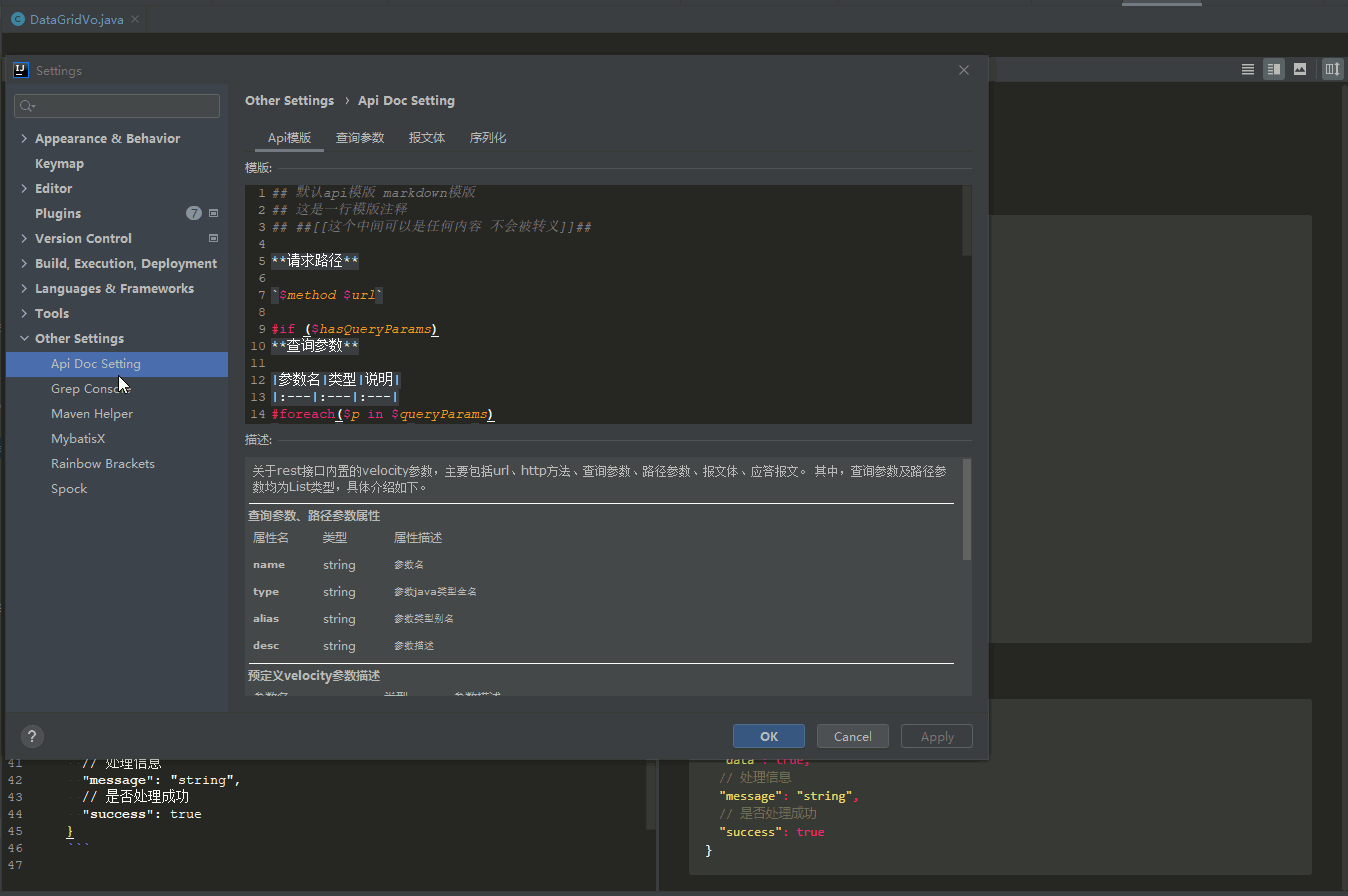Click the template editor vertical scrollbar
Viewport: 1348px width, 896px height.
(967, 220)
